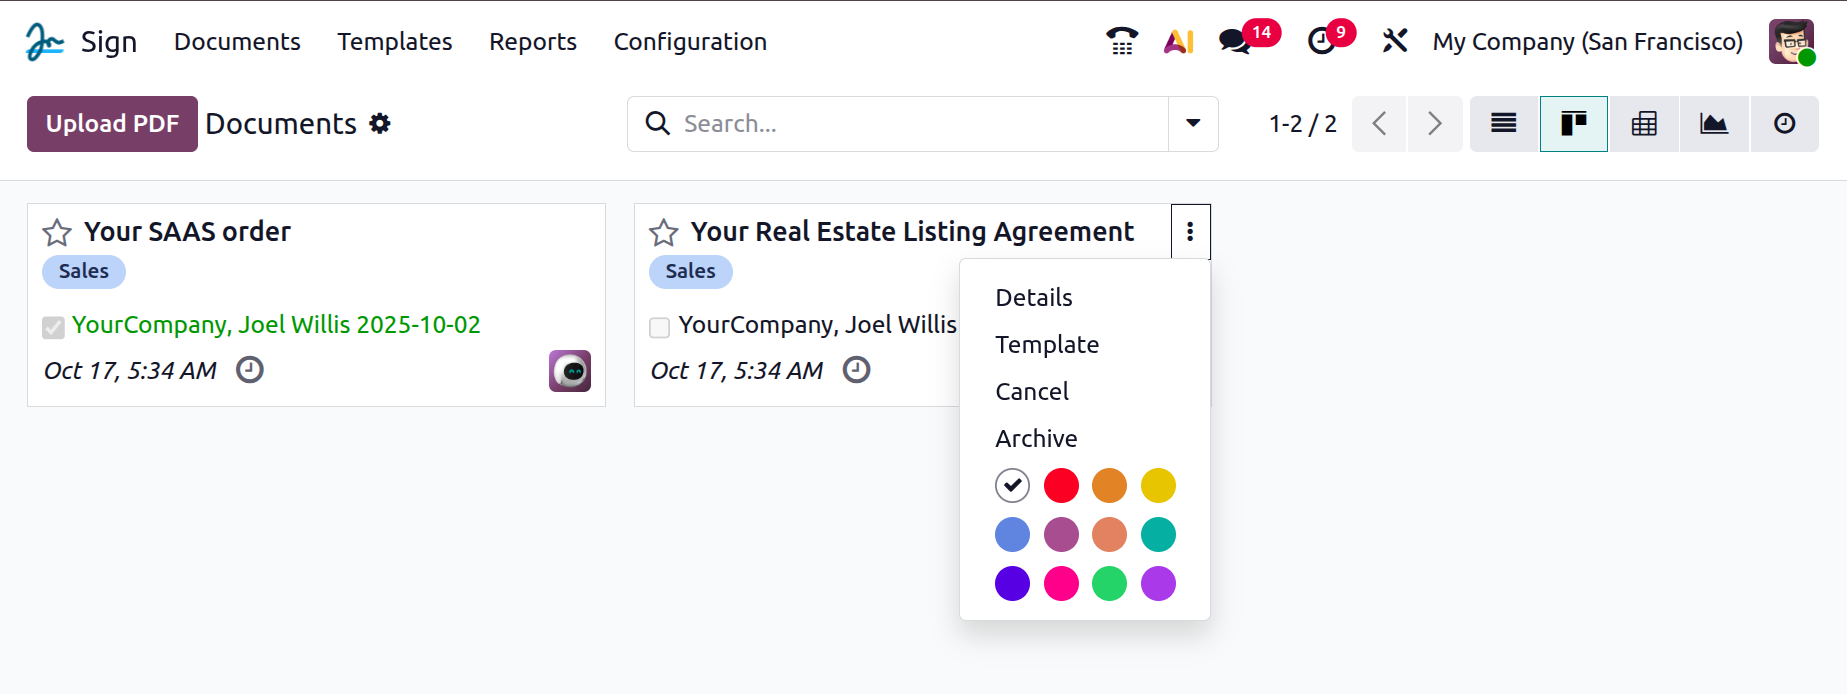Image resolution: width=1847 pixels, height=694 pixels.
Task: Switch to list view
Action: tap(1503, 124)
